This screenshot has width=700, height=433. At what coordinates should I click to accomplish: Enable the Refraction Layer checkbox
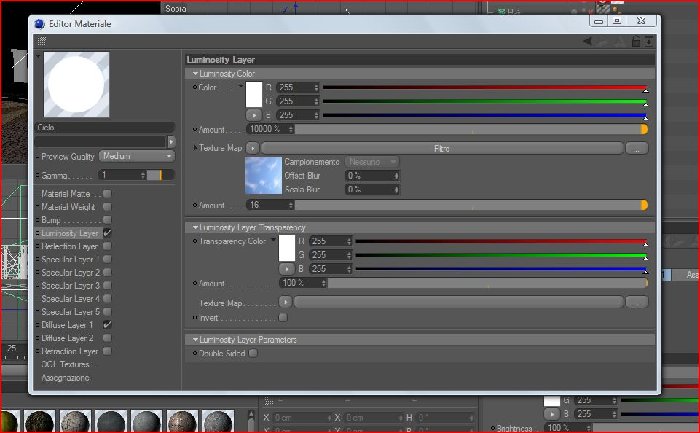tap(107, 351)
